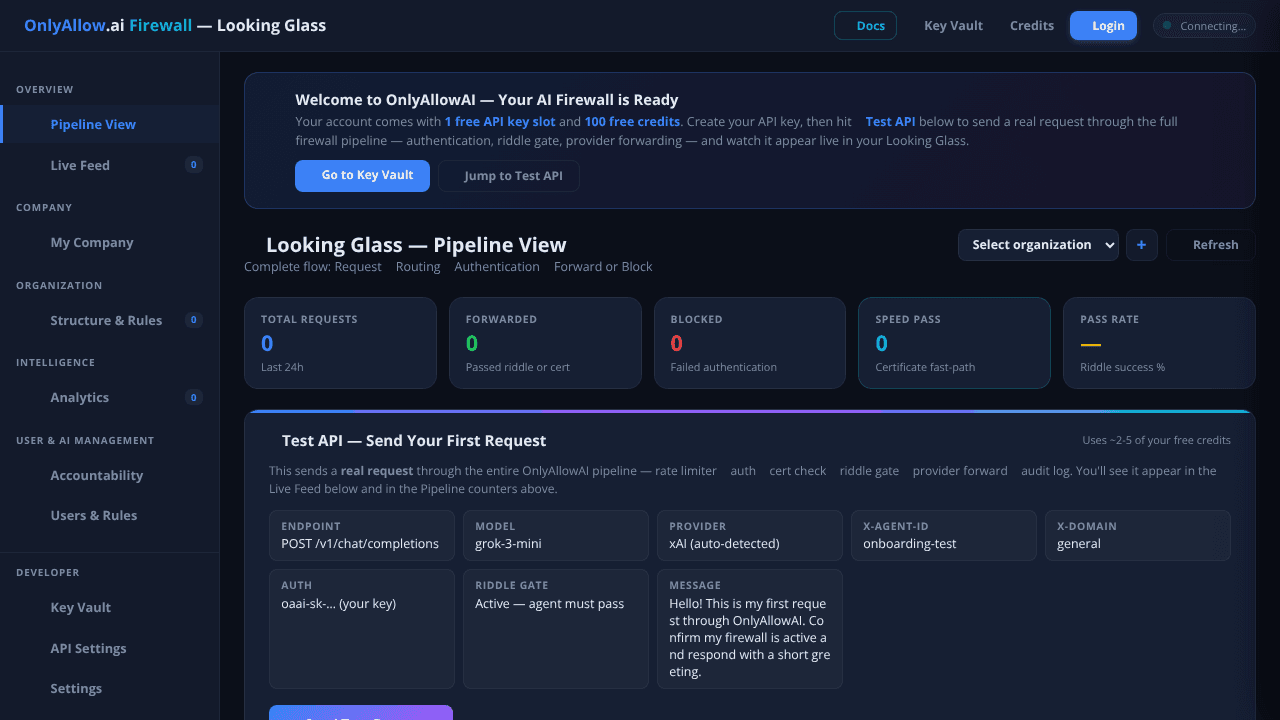Click the 'USER & AI MANAGEMENT' sidebar section header
The image size is (1280, 720).
tap(85, 440)
